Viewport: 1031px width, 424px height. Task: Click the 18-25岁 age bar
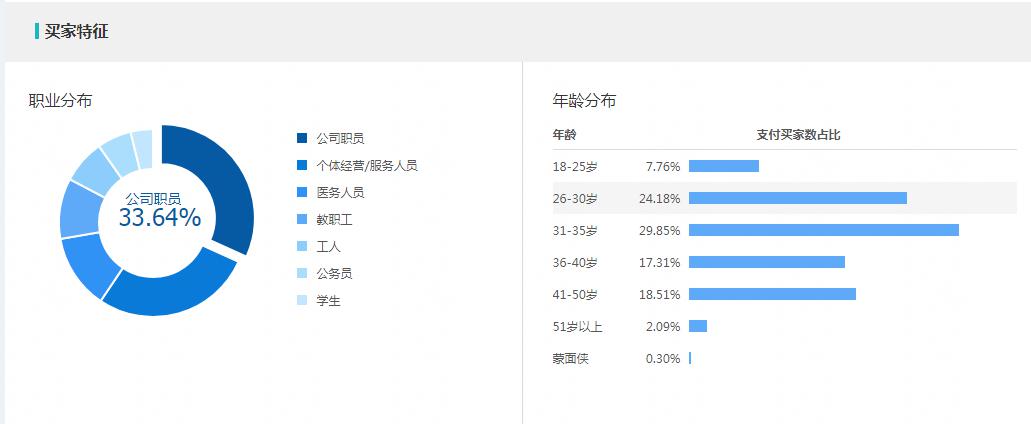click(x=723, y=166)
